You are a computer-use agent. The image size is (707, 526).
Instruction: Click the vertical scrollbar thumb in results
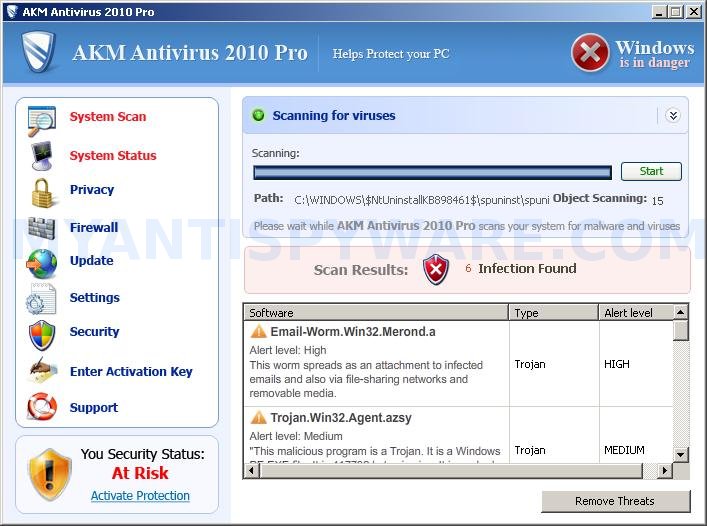tap(680, 331)
